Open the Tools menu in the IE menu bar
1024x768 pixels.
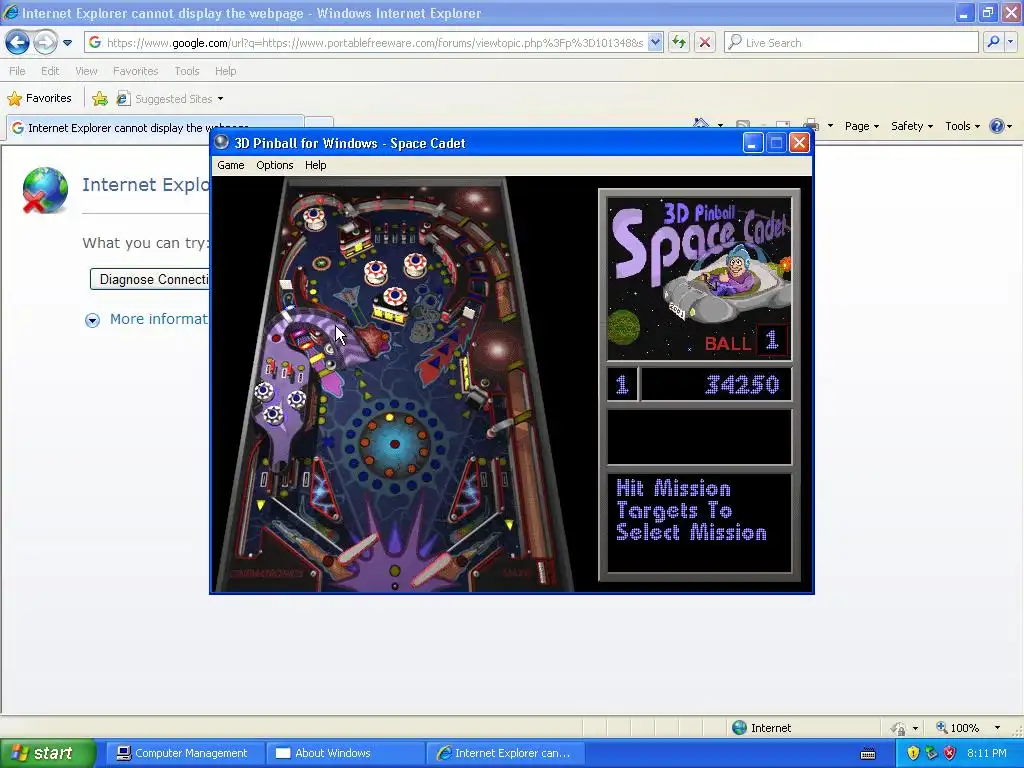187,71
